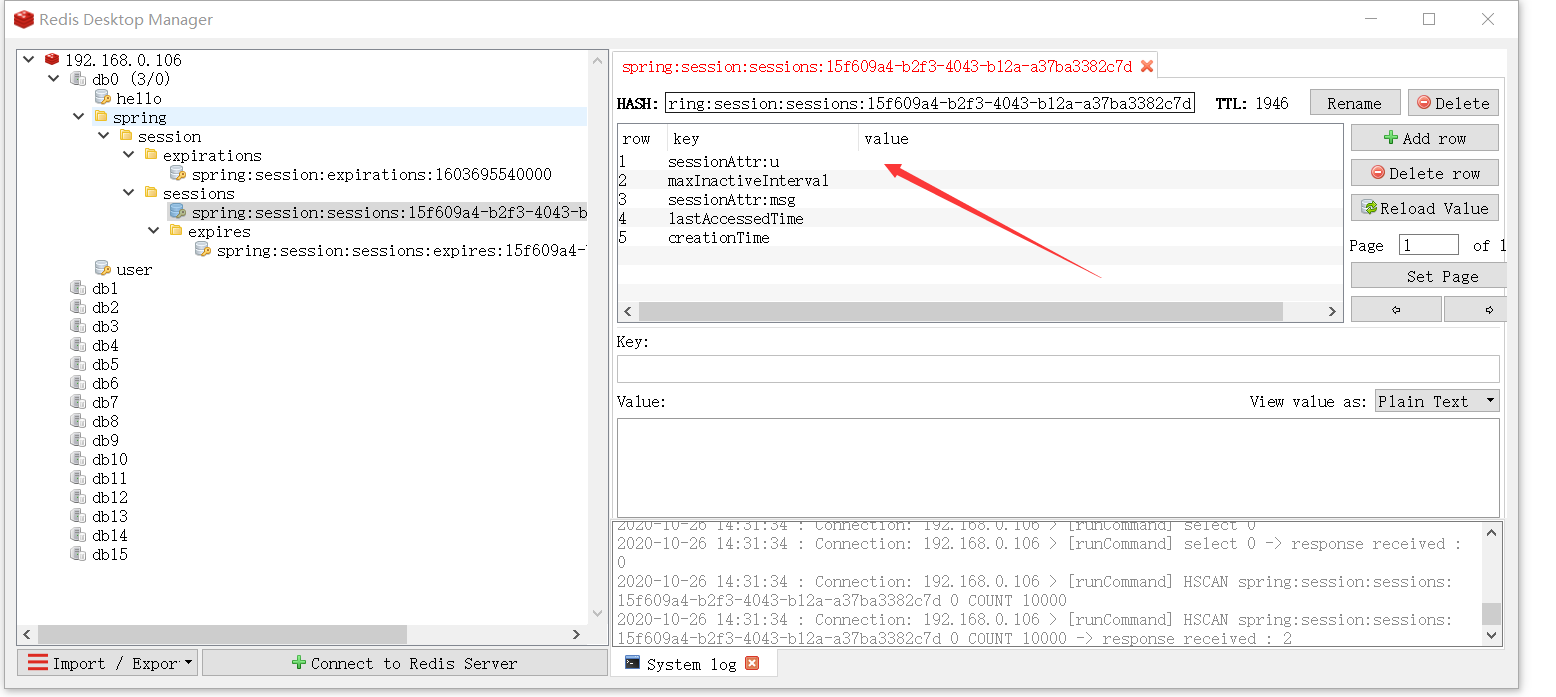Click the sessions folder icon
Screen dimensions: 1556x697
[150, 193]
